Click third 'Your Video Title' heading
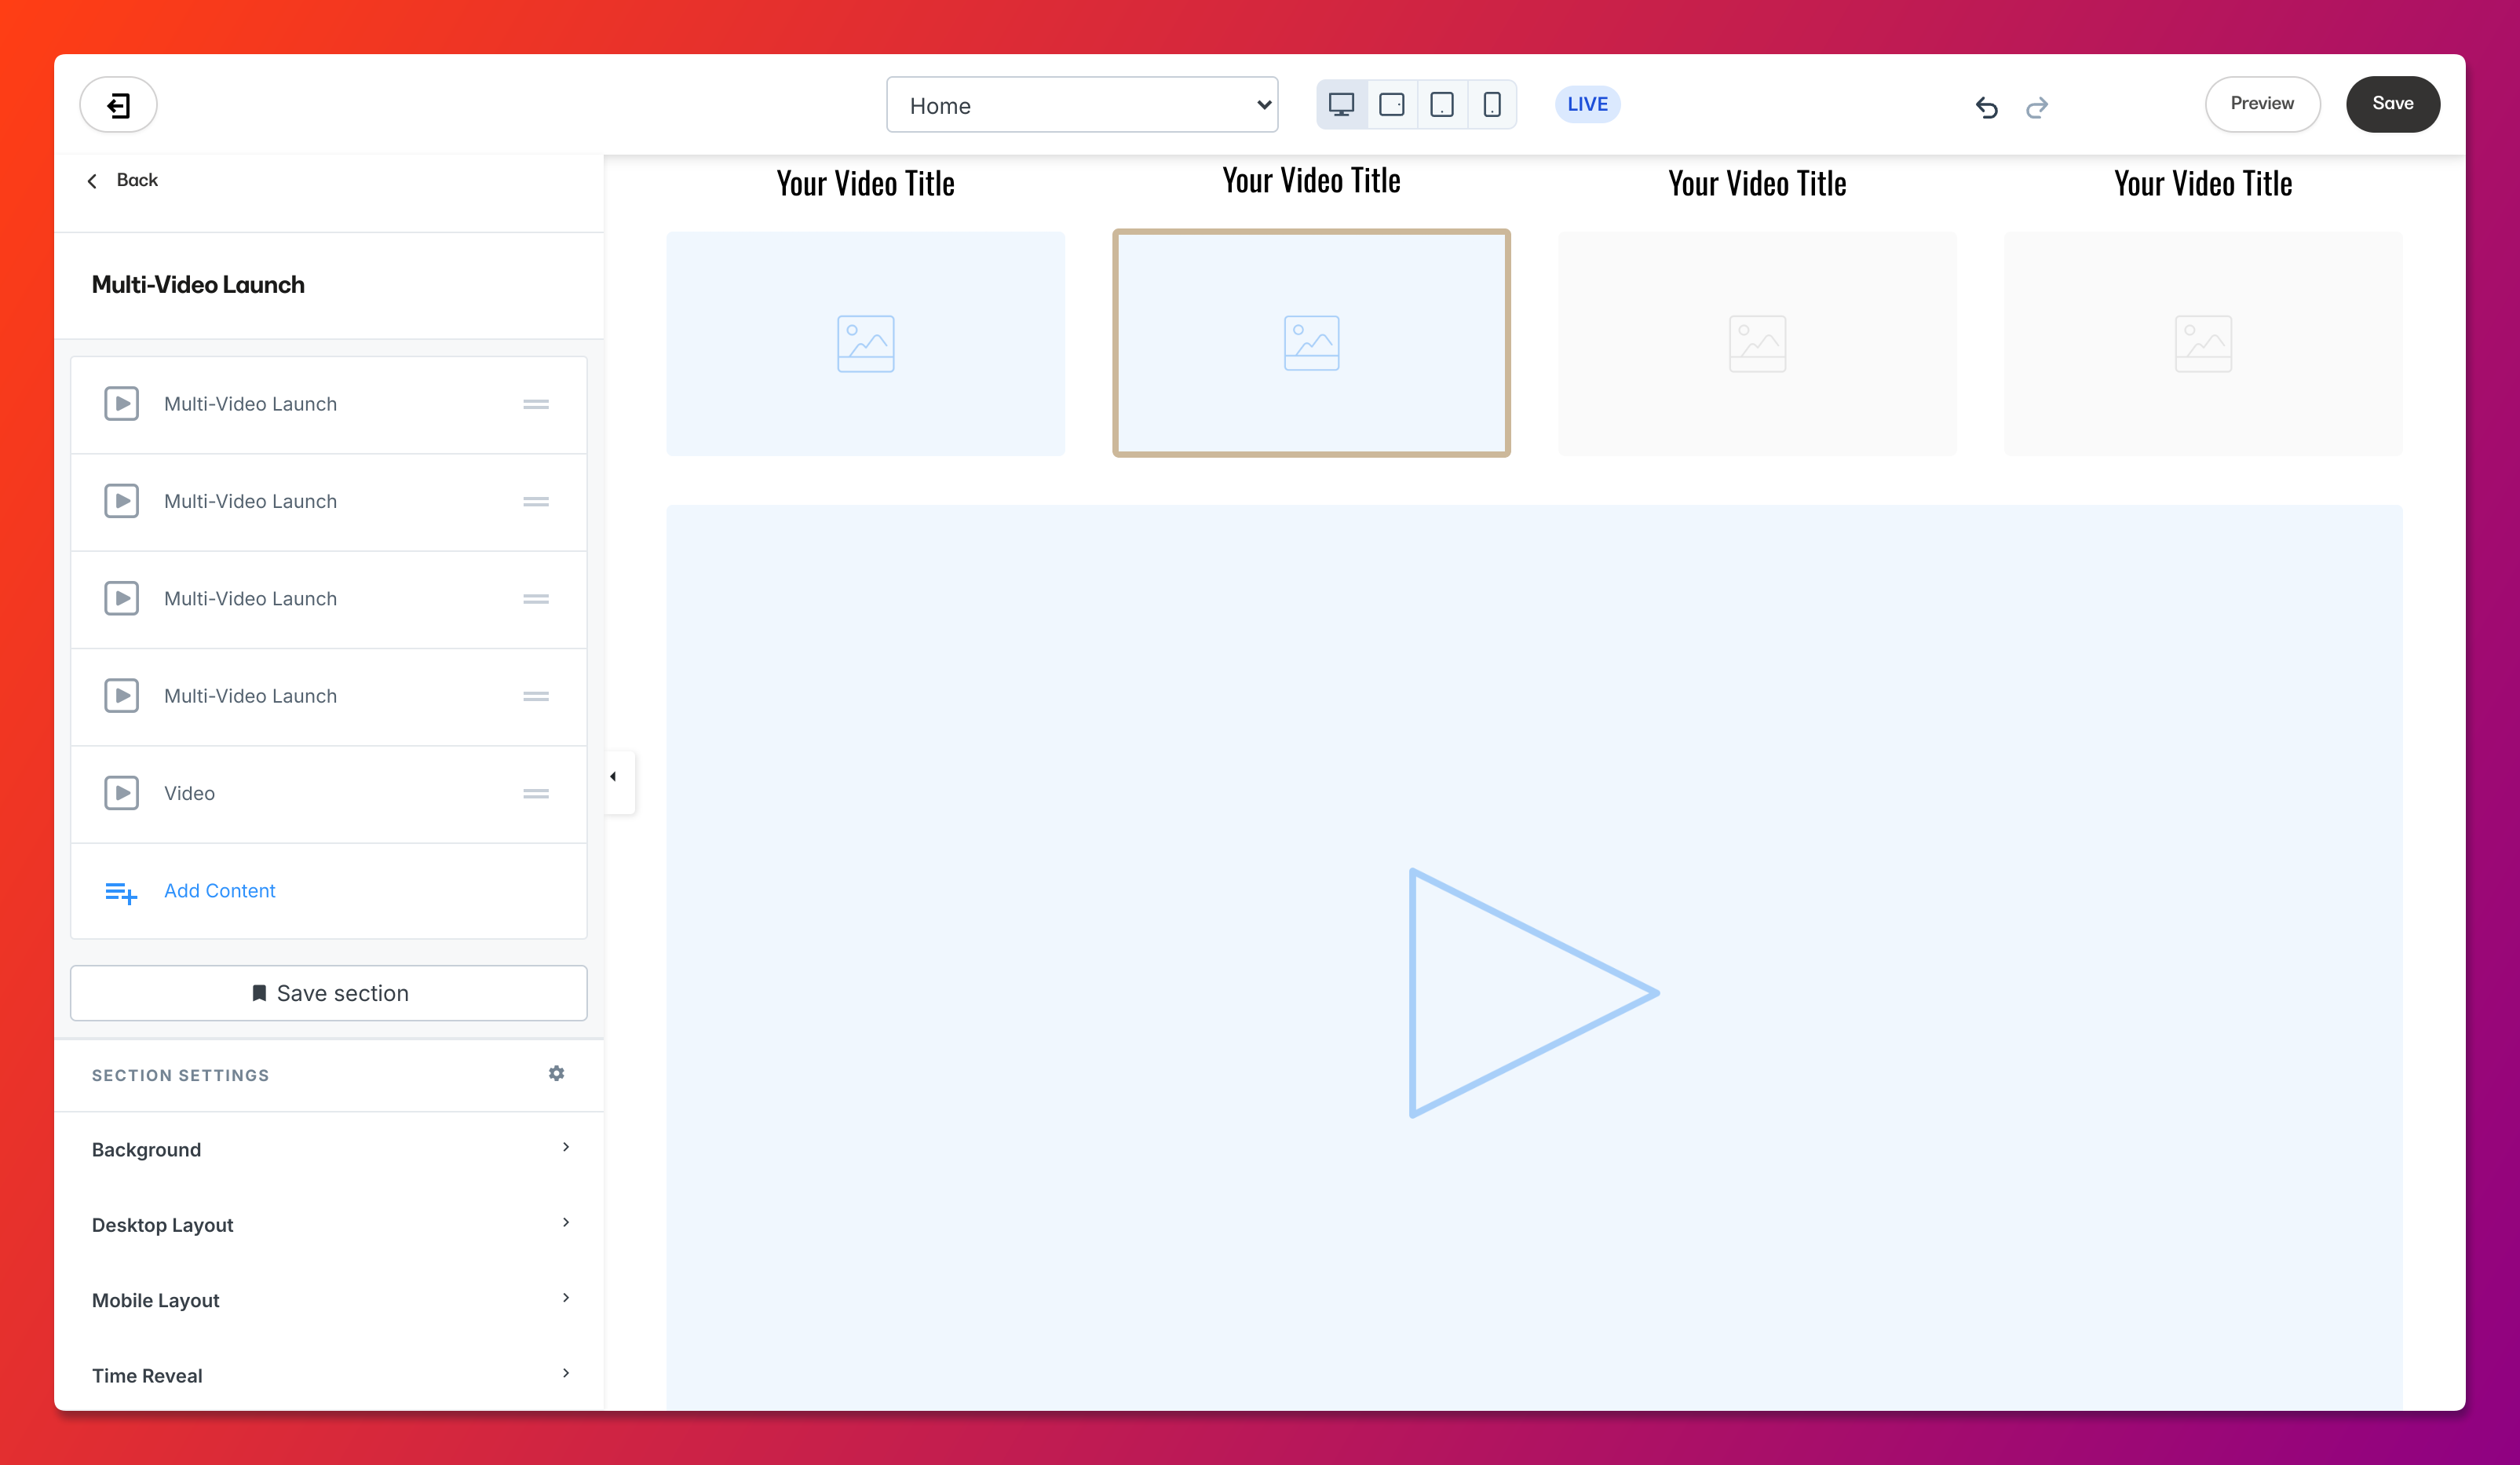 pyautogui.click(x=1757, y=184)
